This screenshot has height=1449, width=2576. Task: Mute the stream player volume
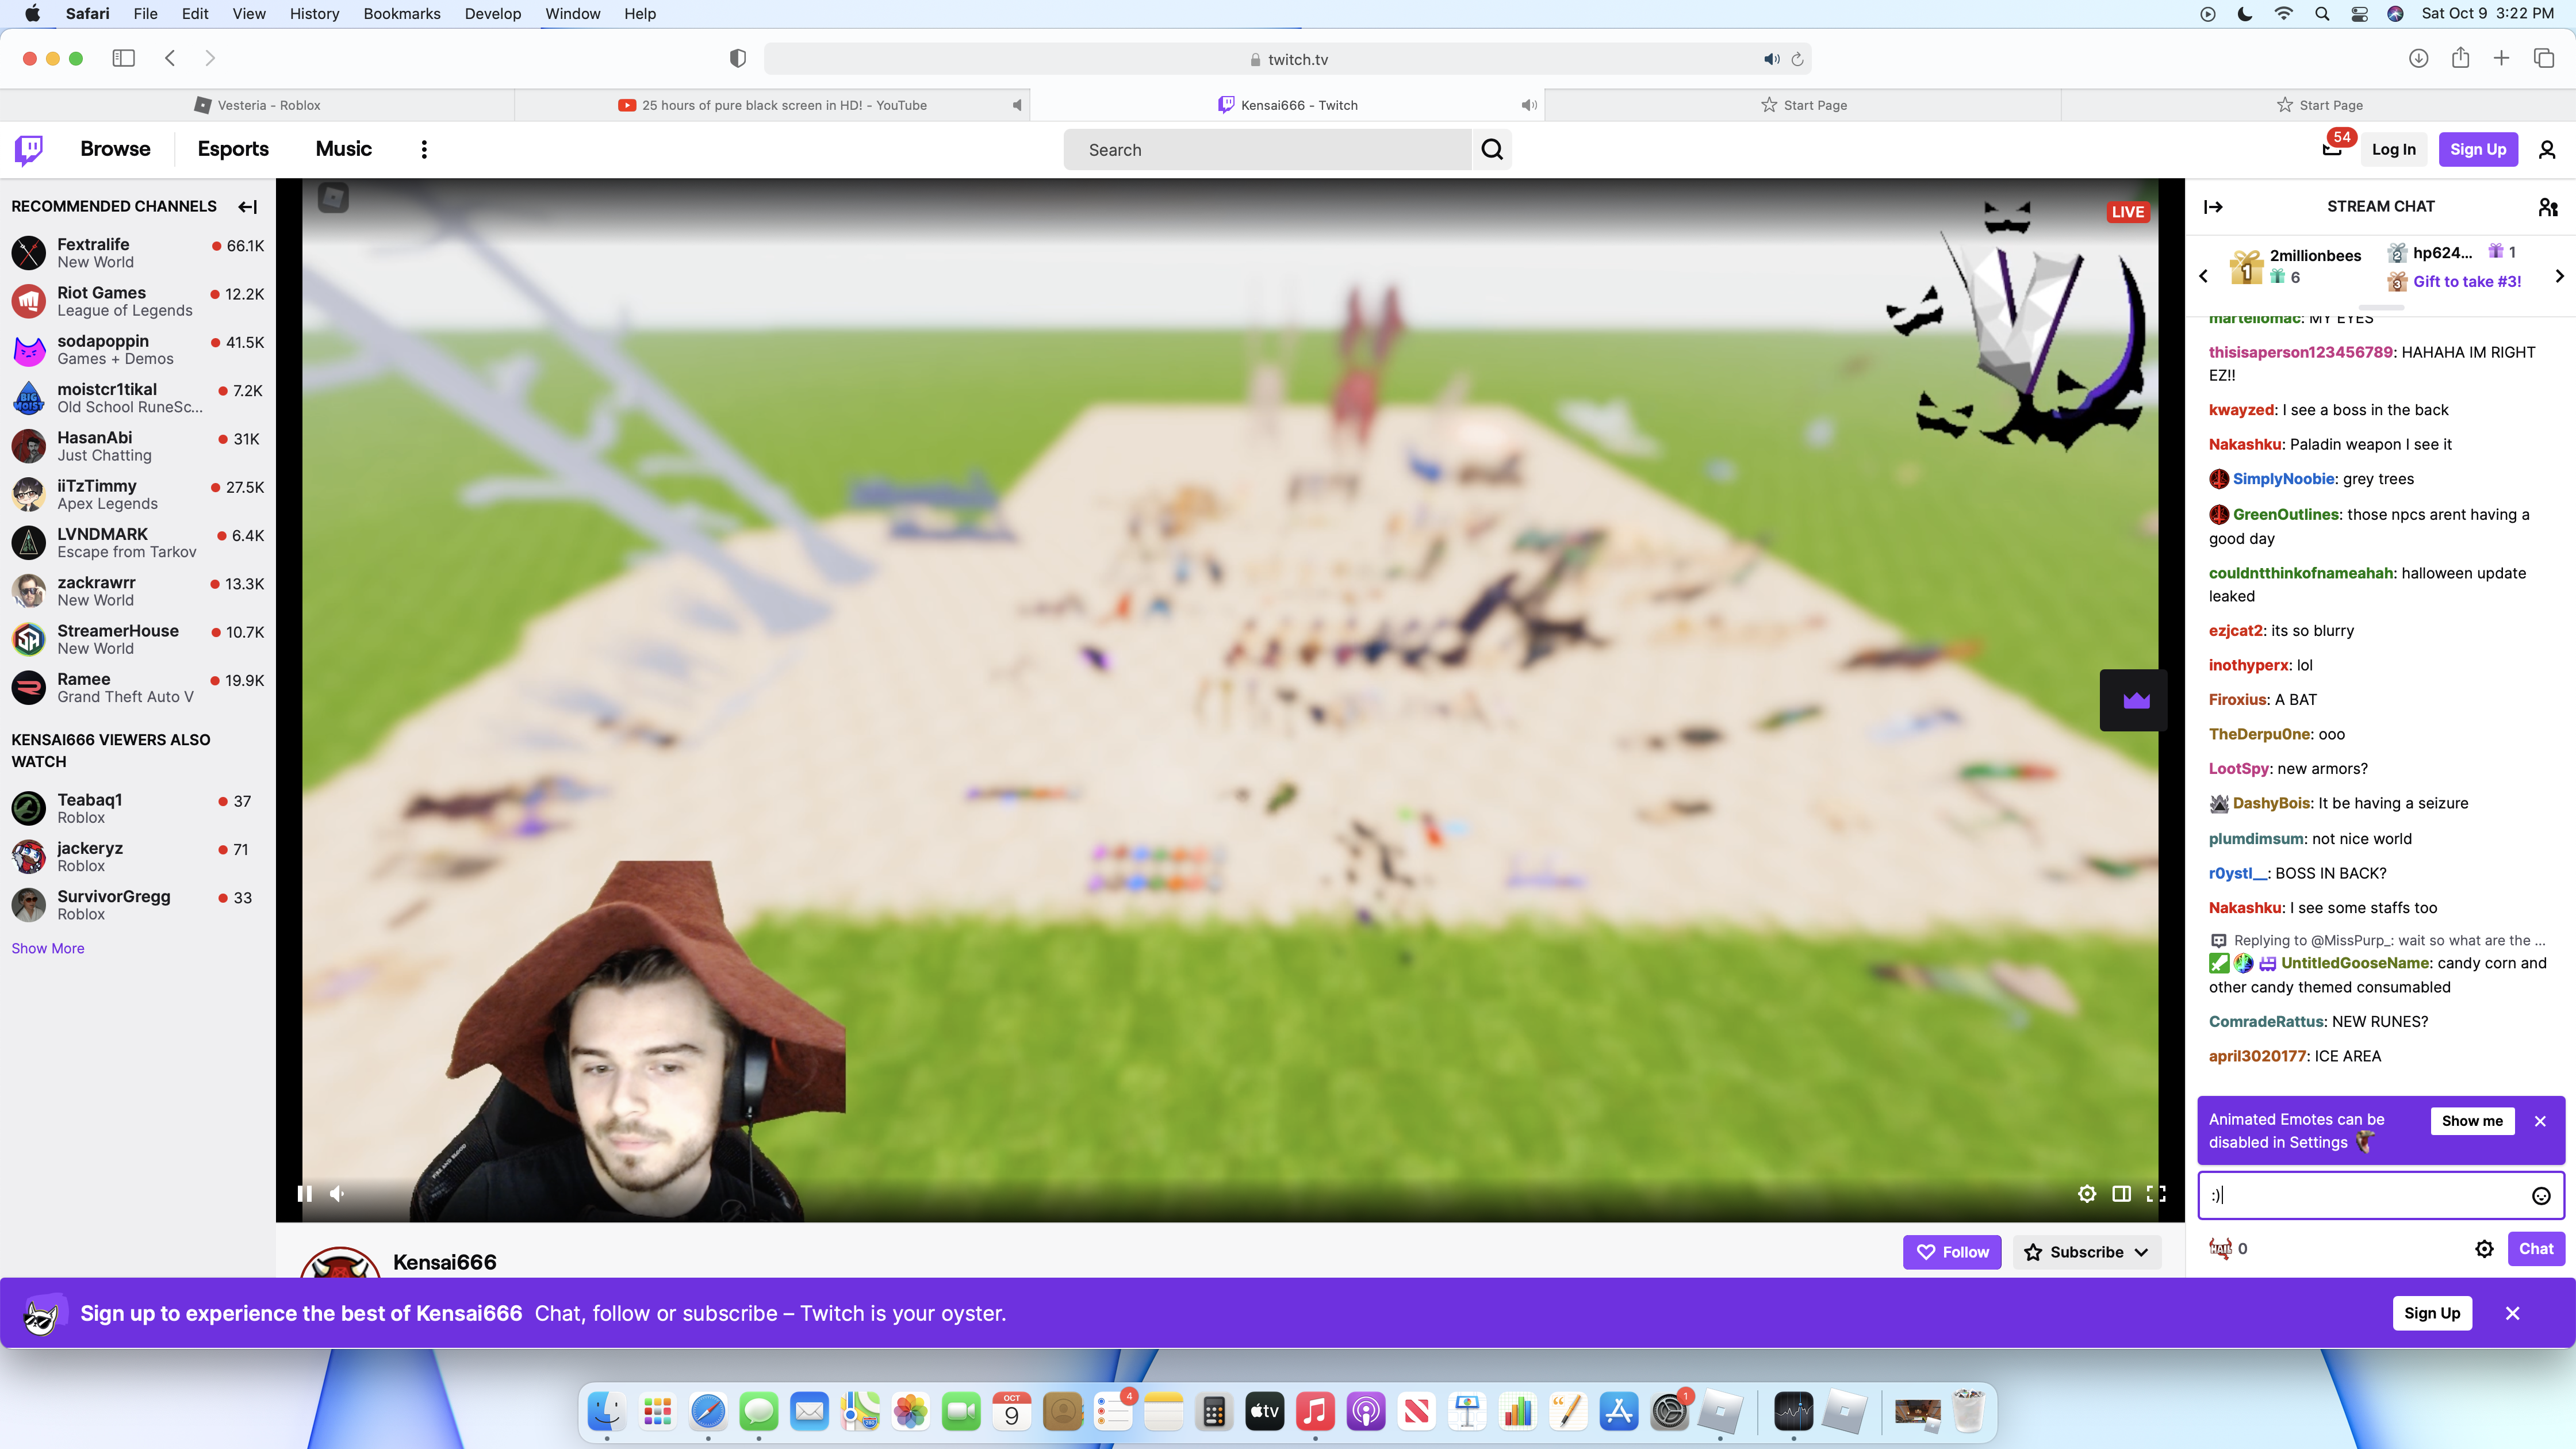click(x=338, y=1194)
